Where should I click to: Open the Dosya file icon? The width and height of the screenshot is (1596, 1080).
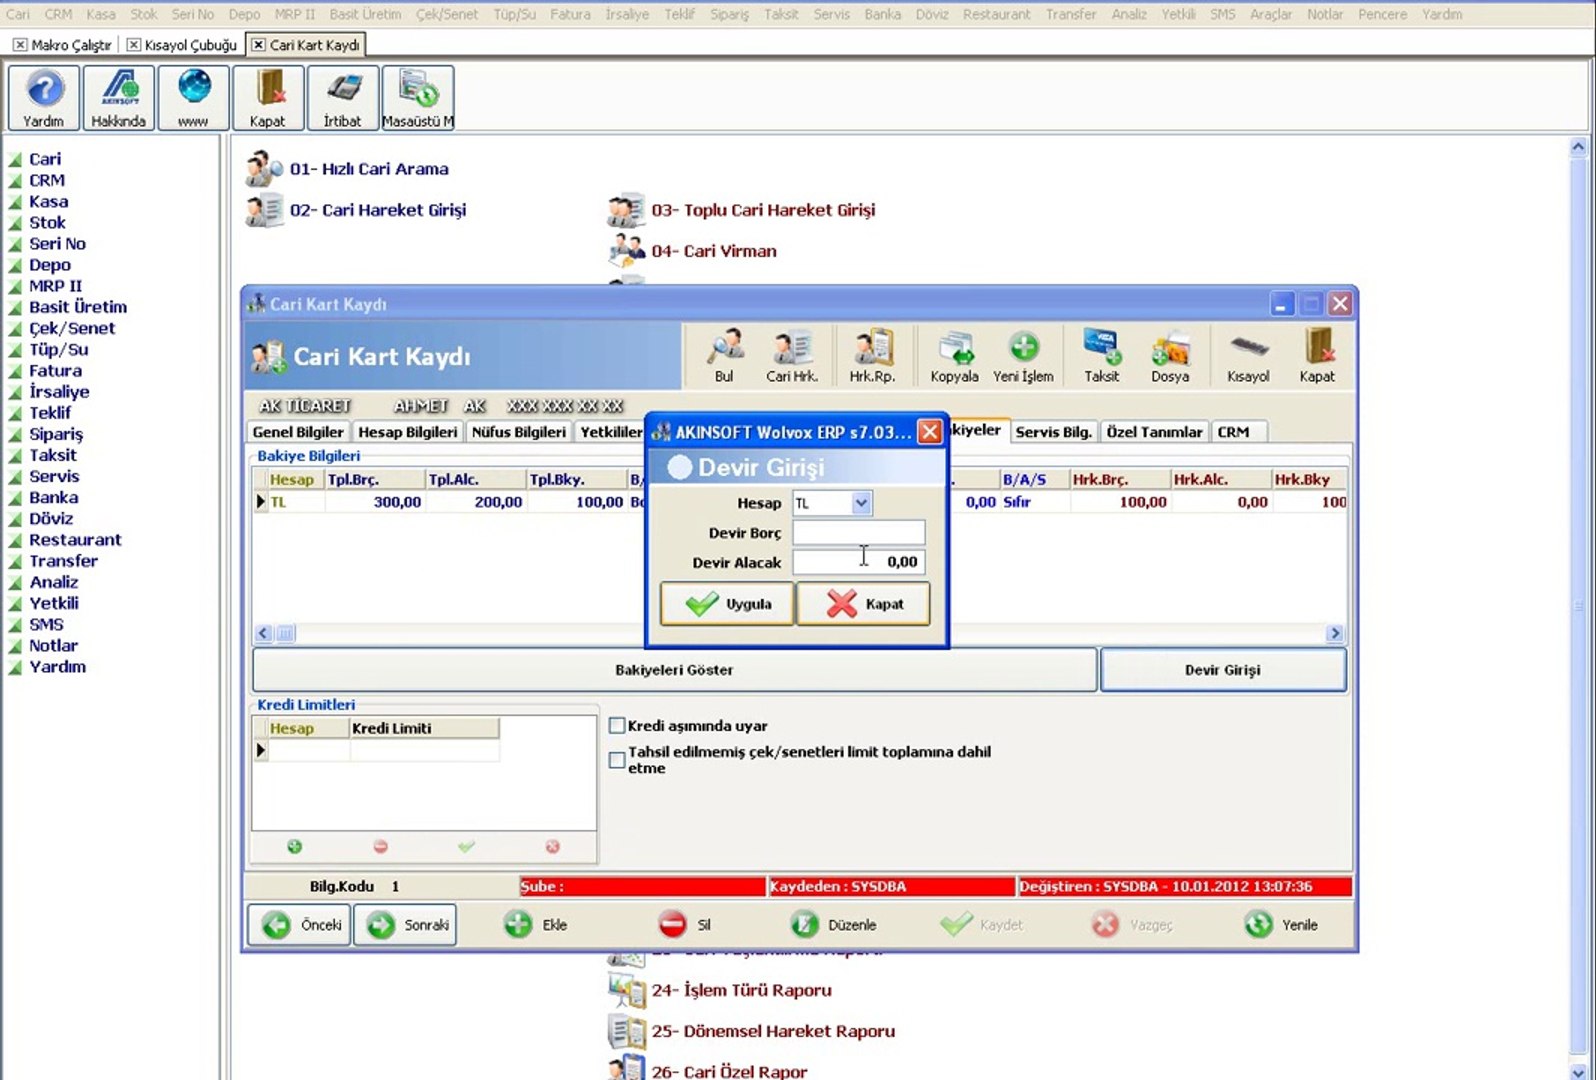[1170, 356]
